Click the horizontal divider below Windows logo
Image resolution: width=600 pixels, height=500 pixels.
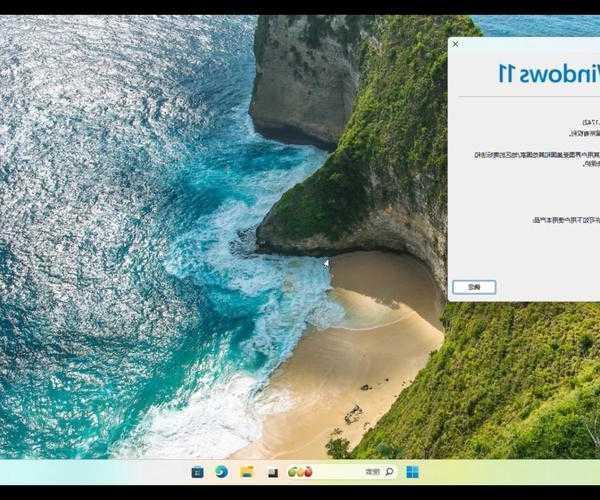pyautogui.click(x=530, y=97)
